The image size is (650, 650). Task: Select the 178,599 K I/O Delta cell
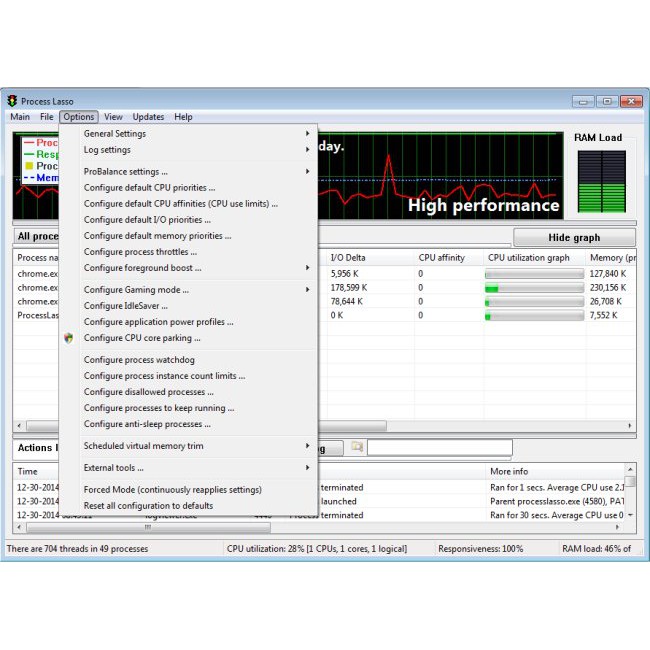[x=349, y=288]
